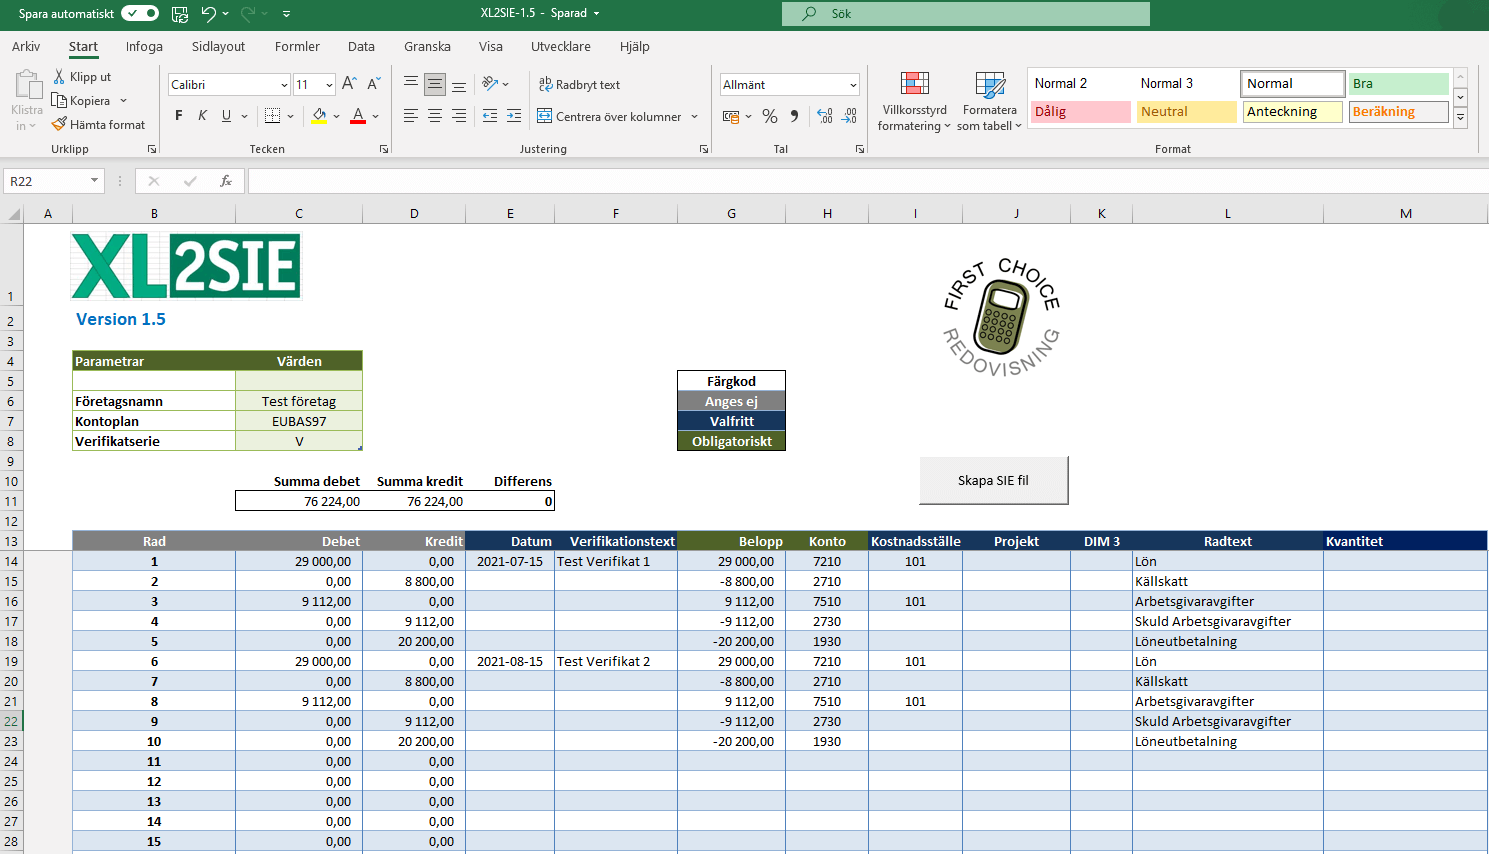Apply italic formatting with K
Screen dimensions: 1489x854
(x=202, y=116)
